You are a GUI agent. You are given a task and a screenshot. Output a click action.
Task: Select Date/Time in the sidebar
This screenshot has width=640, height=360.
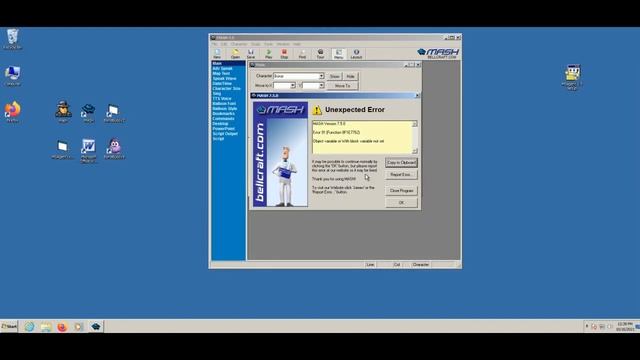[x=228, y=84]
